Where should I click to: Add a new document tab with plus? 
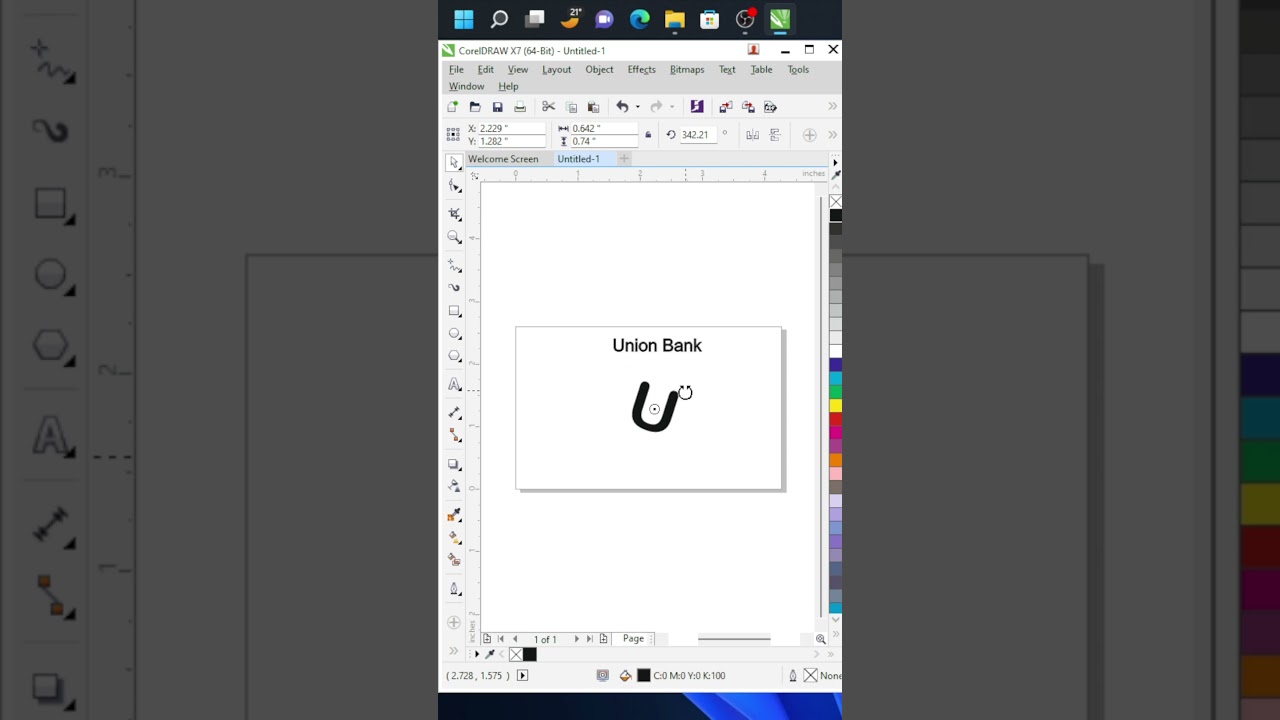[624, 159]
